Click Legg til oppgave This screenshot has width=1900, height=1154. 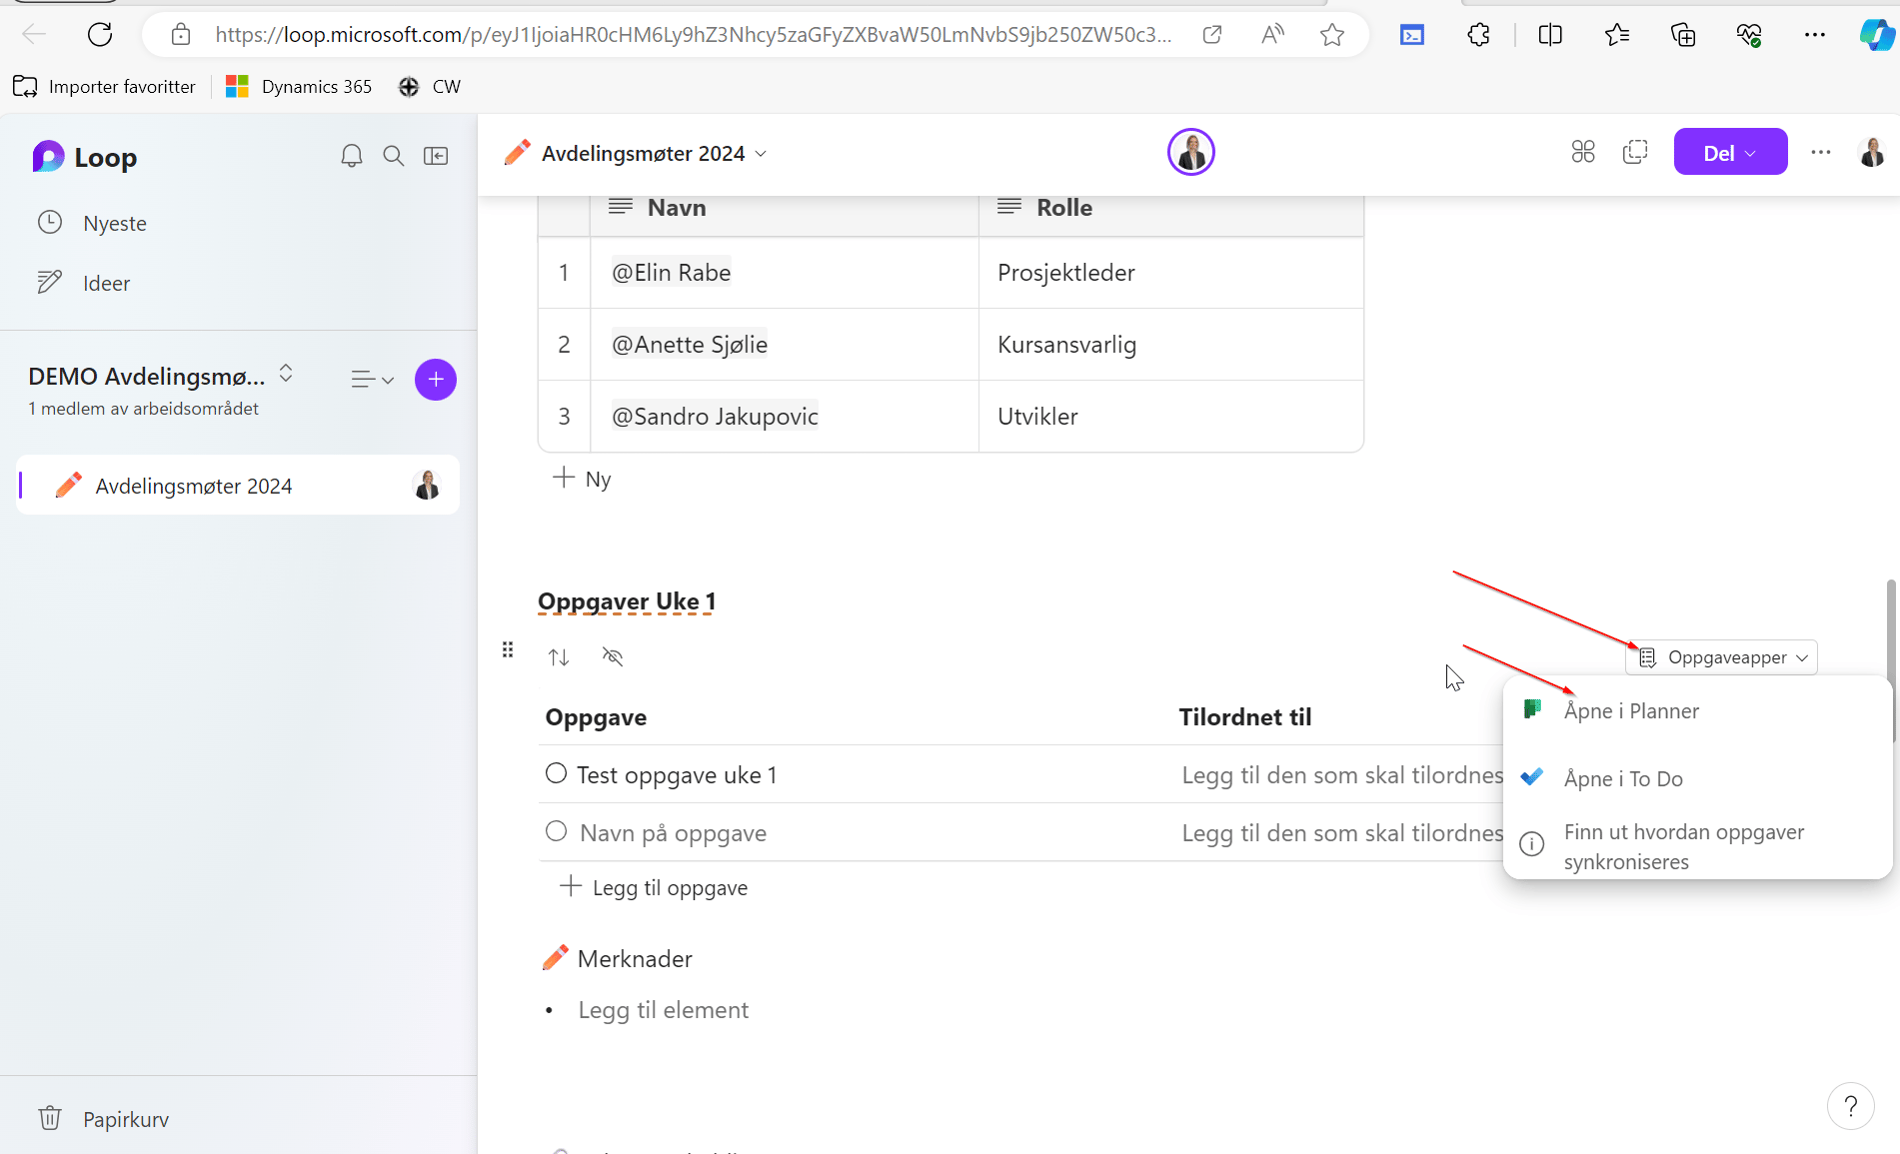point(669,887)
